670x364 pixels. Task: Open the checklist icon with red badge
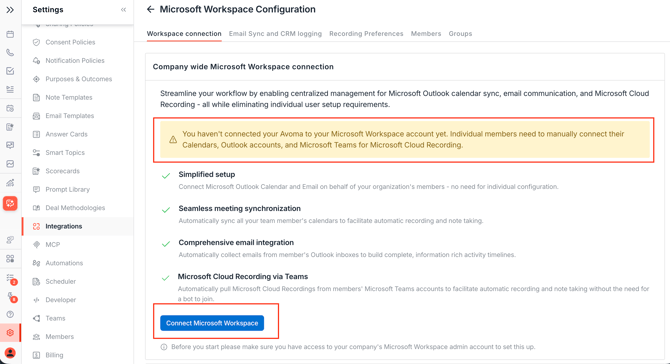tap(11, 279)
